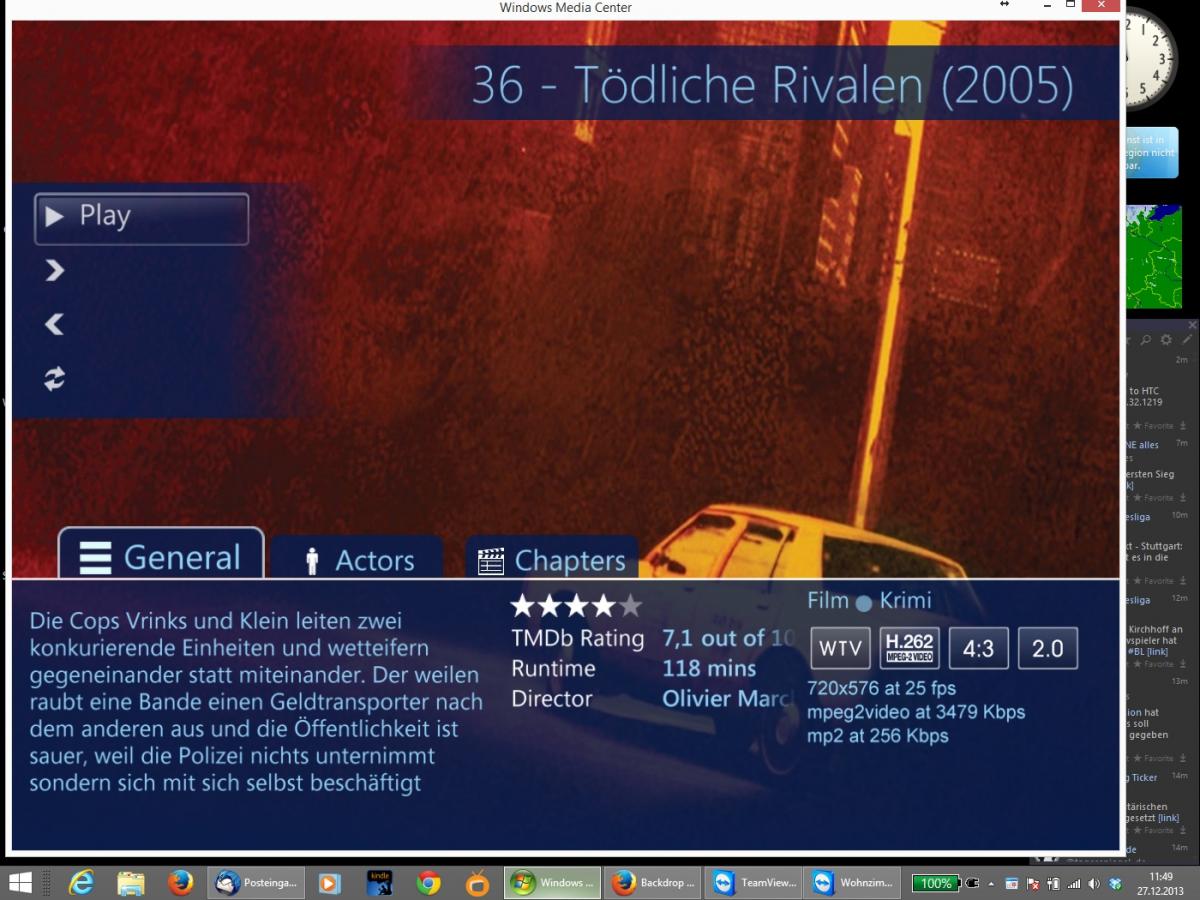
Task: Maximize the Windows Media Center window
Action: [x=1070, y=5]
